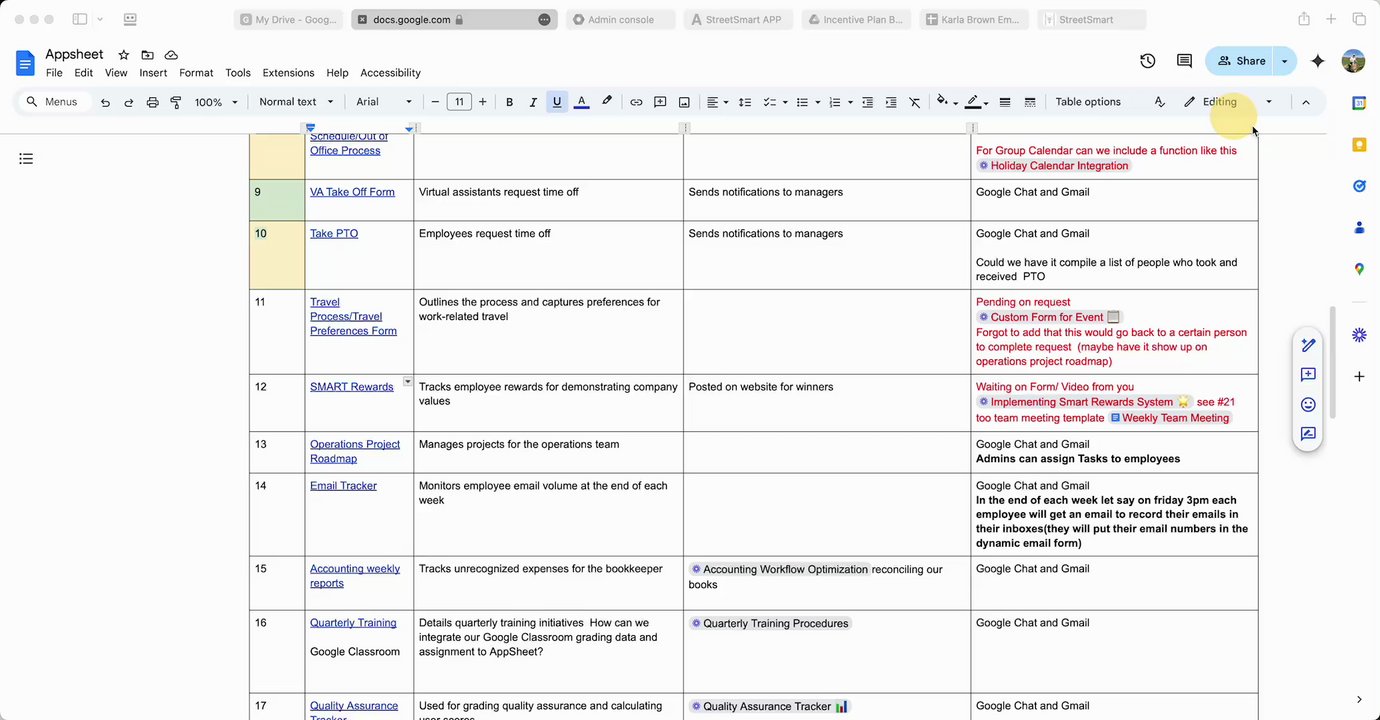
Task: Open the Tools menu
Action: tap(238, 73)
